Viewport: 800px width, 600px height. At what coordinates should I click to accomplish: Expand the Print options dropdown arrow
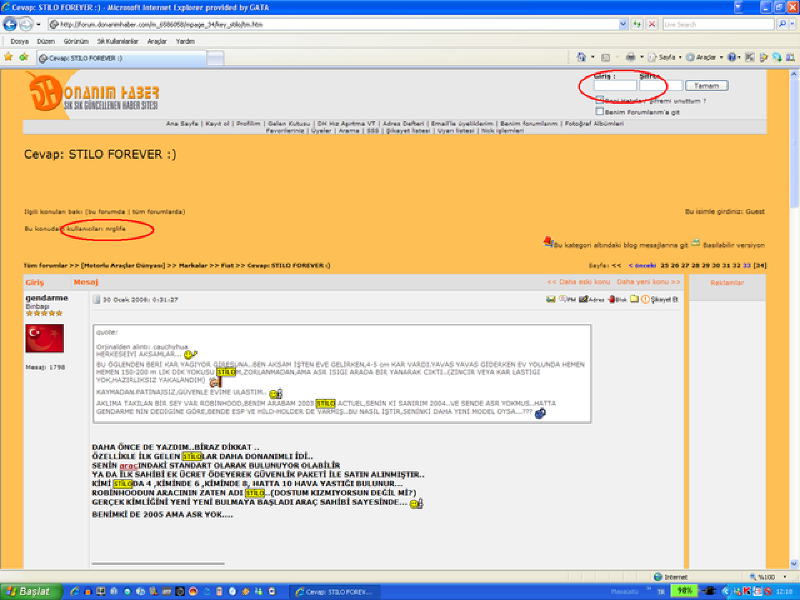641,57
